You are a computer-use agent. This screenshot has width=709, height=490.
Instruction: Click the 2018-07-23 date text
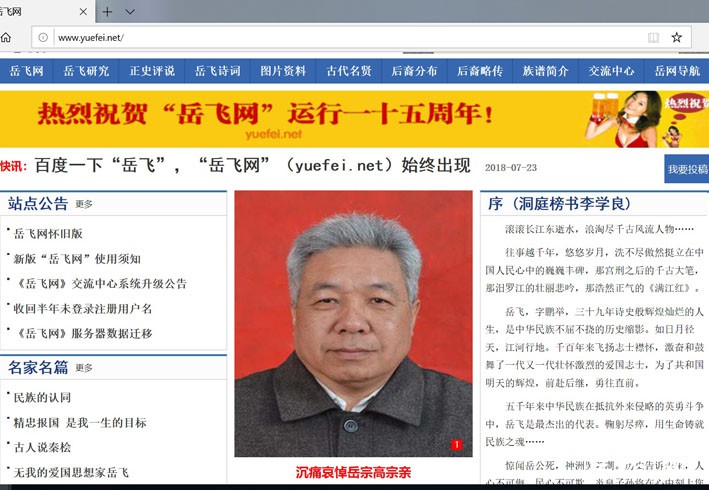point(511,168)
